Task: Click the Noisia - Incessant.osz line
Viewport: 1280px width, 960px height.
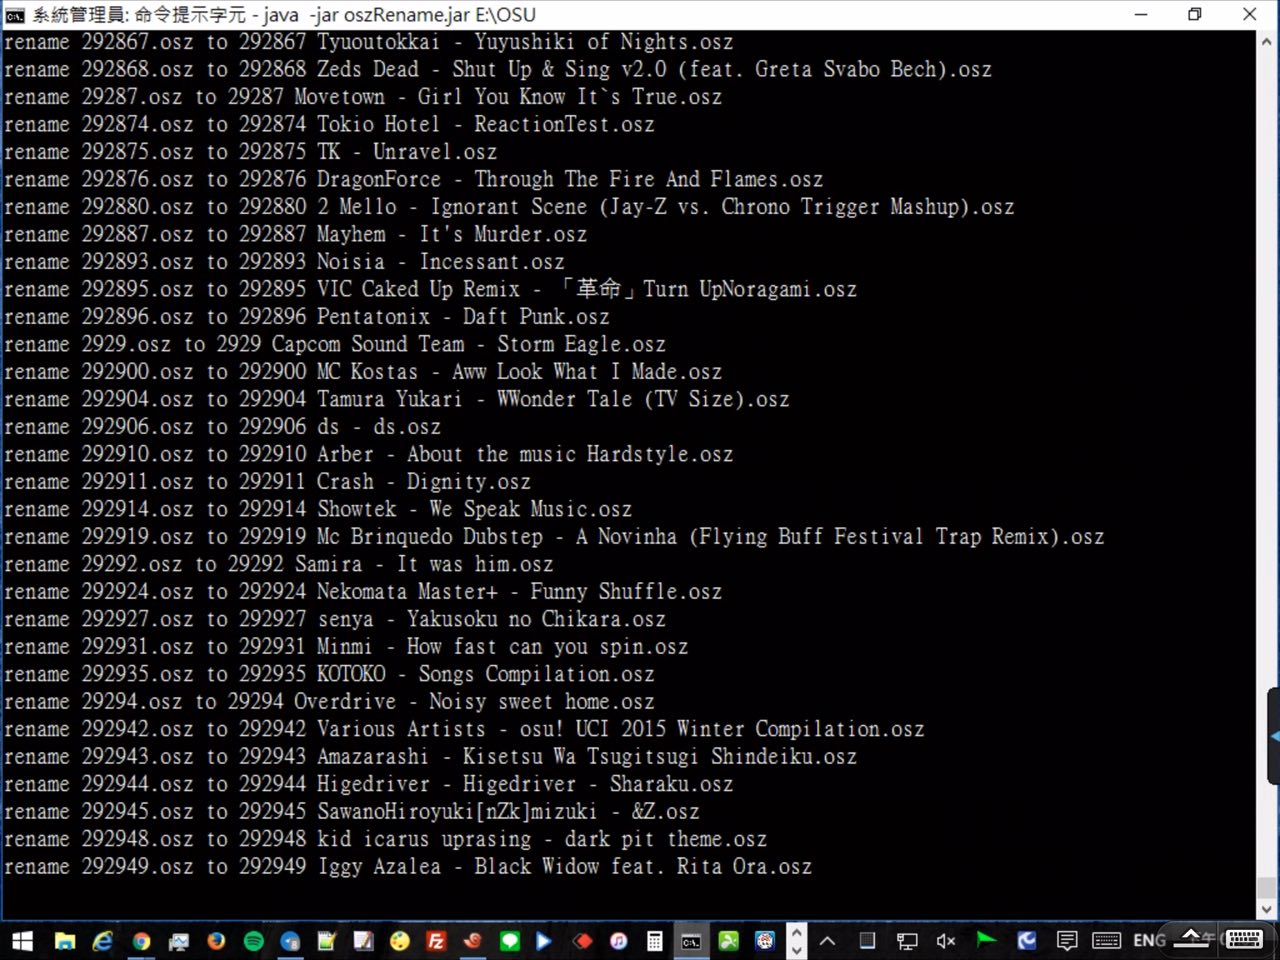Action: pyautogui.click(x=285, y=262)
